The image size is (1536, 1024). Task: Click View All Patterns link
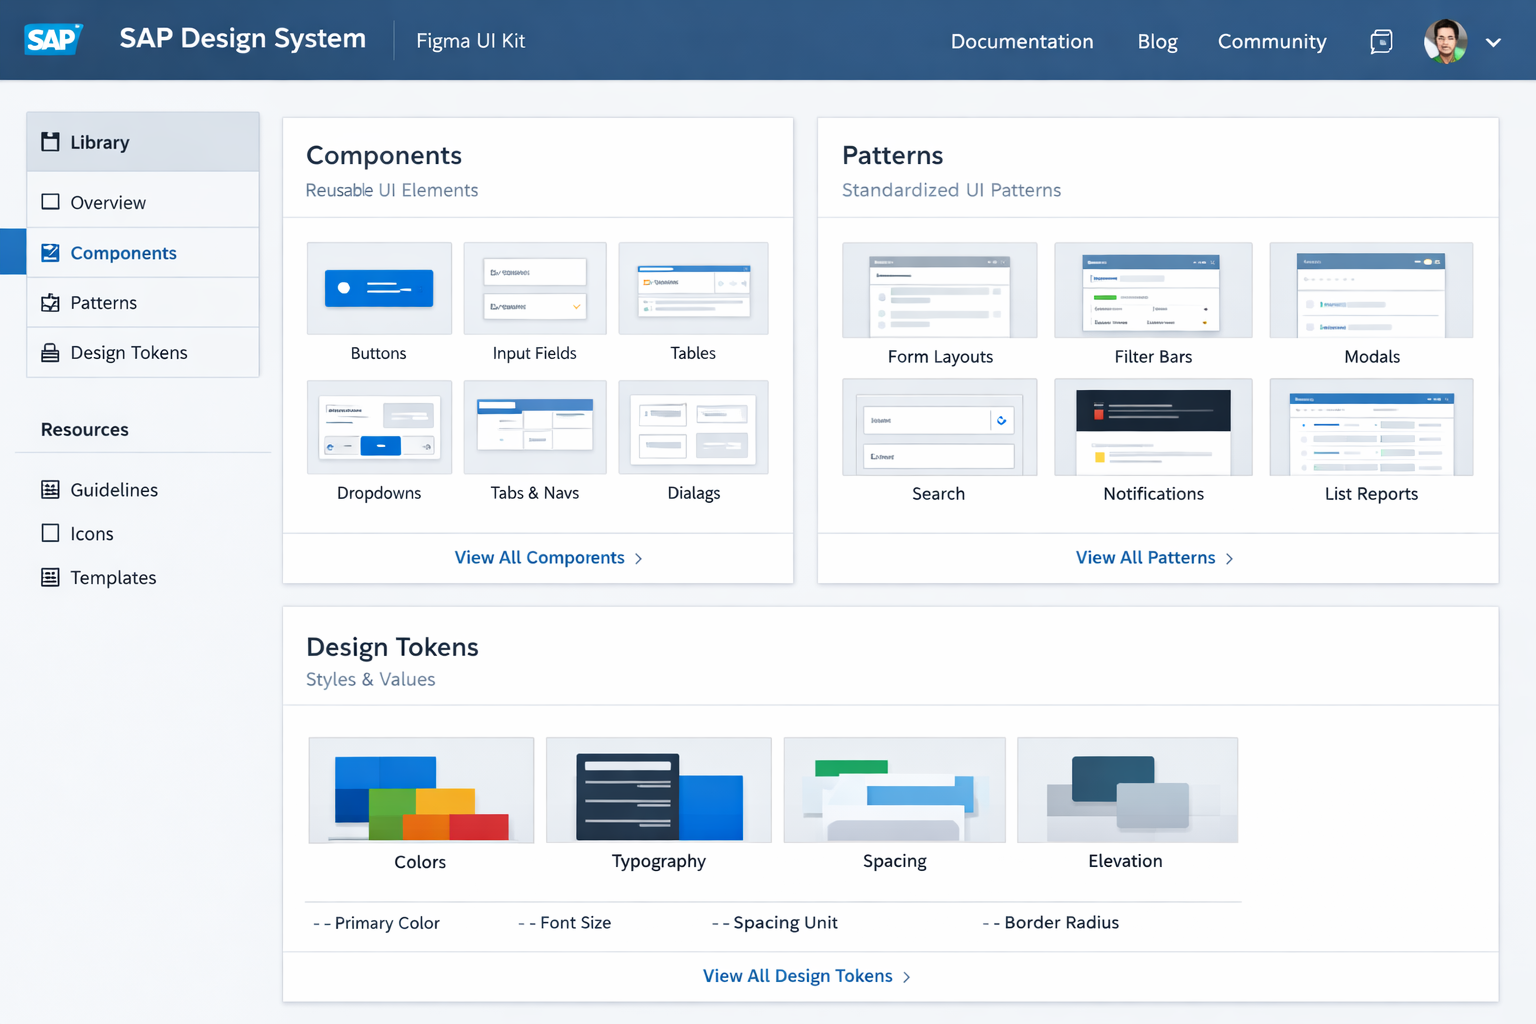point(1146,558)
